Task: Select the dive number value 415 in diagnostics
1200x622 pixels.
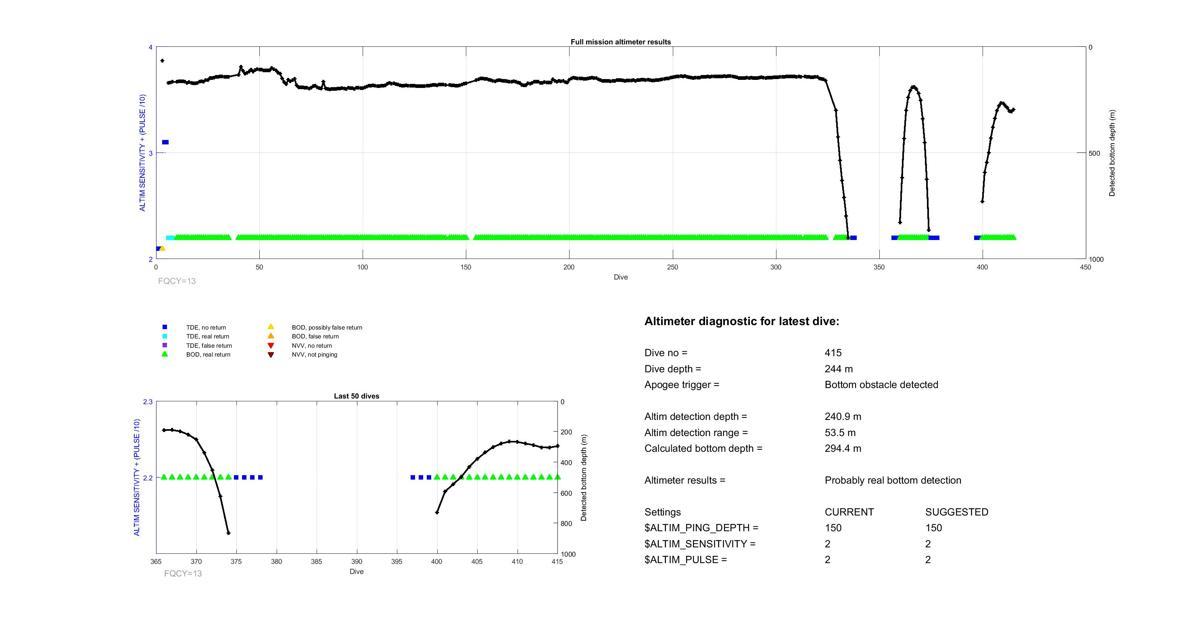Action: [833, 353]
